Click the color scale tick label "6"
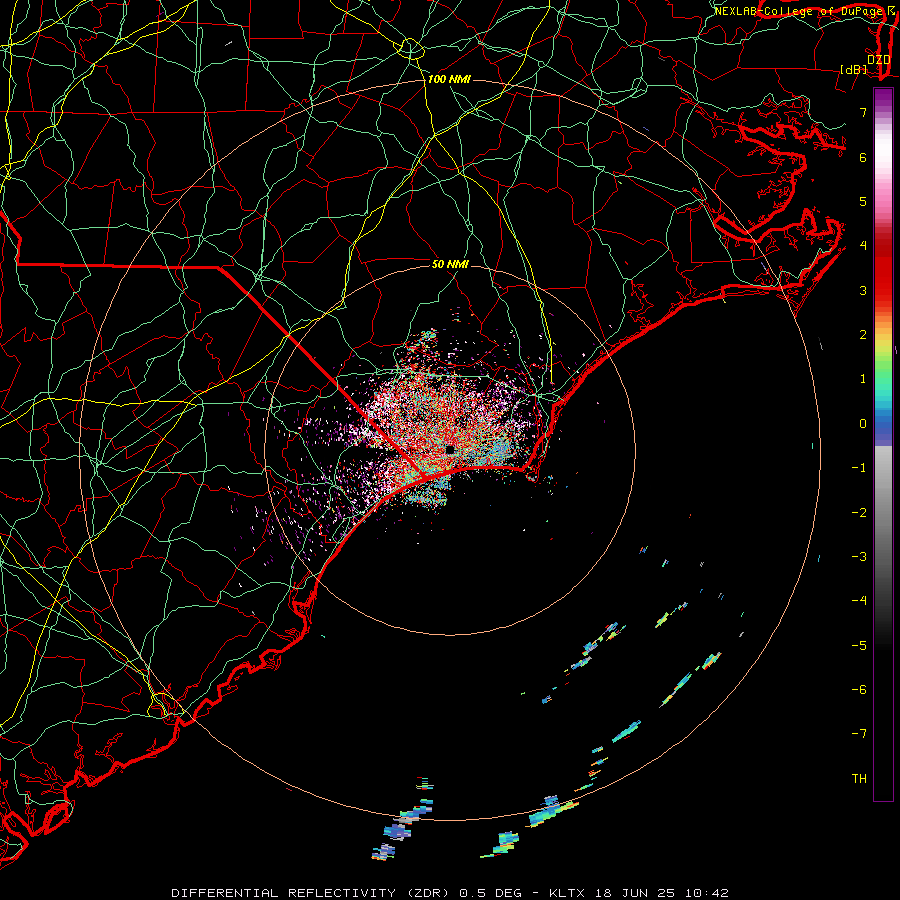 point(863,157)
